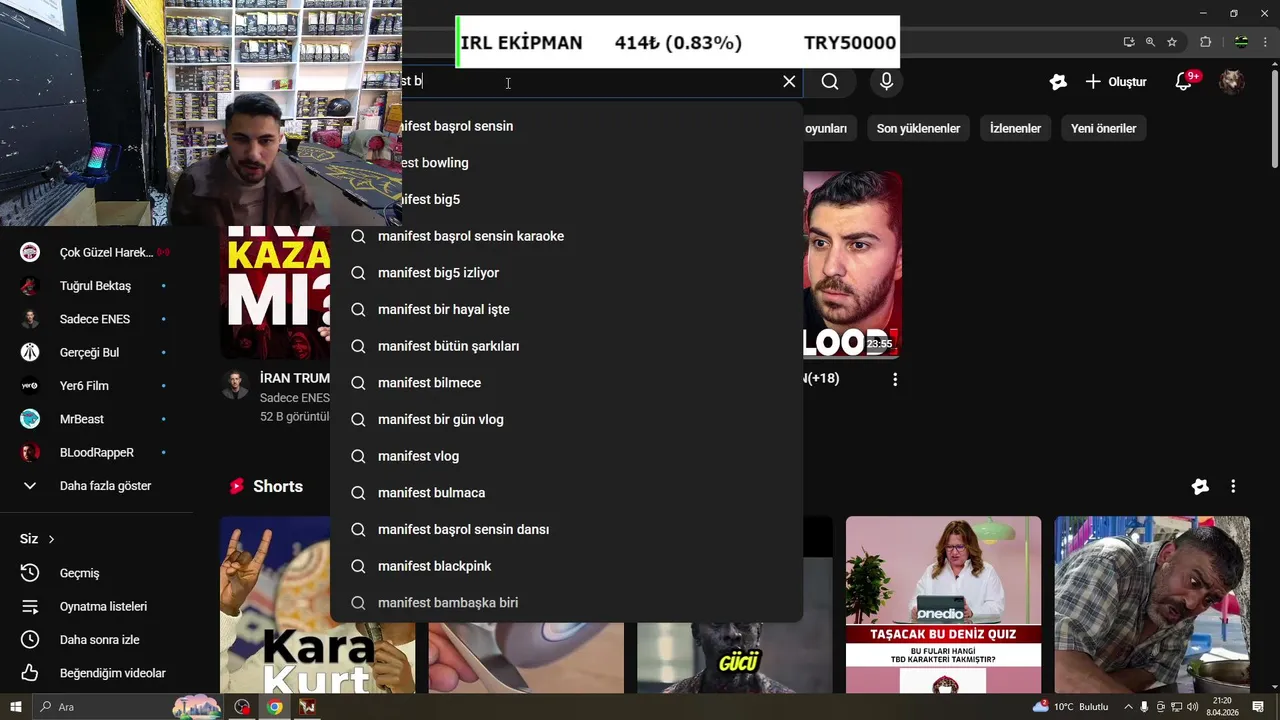Open Chrome from the taskbar
1280x720 pixels.
point(274,707)
